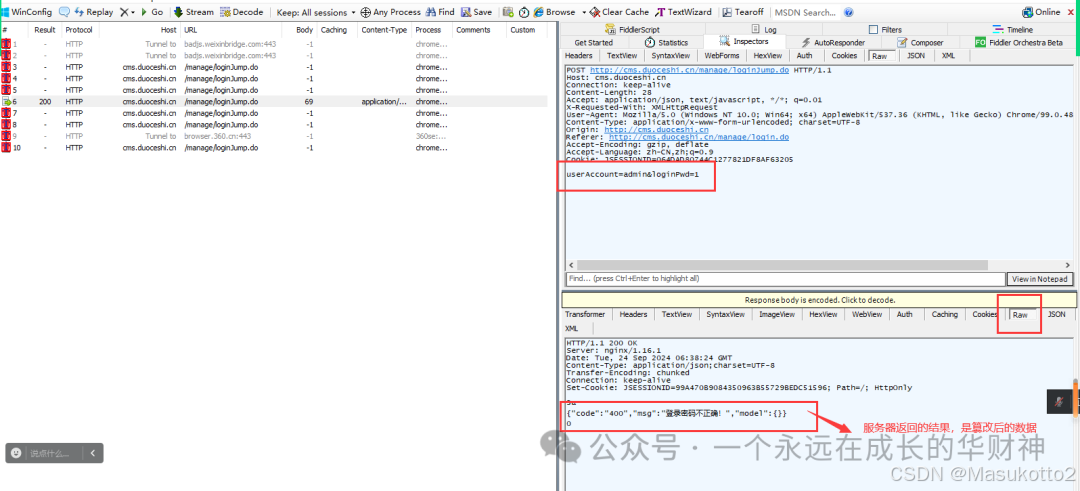This screenshot has width=1080, height=491.
Task: Open Fiddler Orchestra Beta tab
Action: (x=1019, y=43)
